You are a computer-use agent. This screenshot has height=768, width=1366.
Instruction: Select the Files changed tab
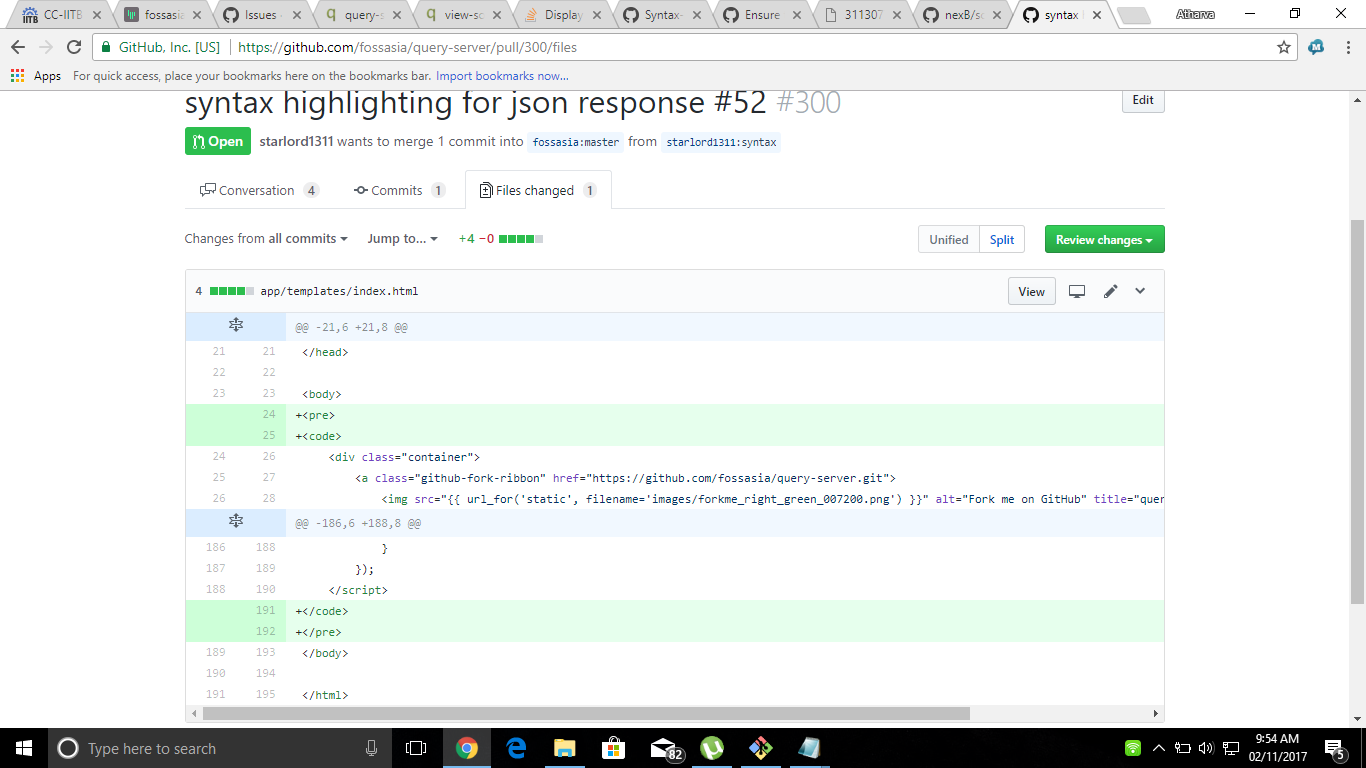click(538, 190)
